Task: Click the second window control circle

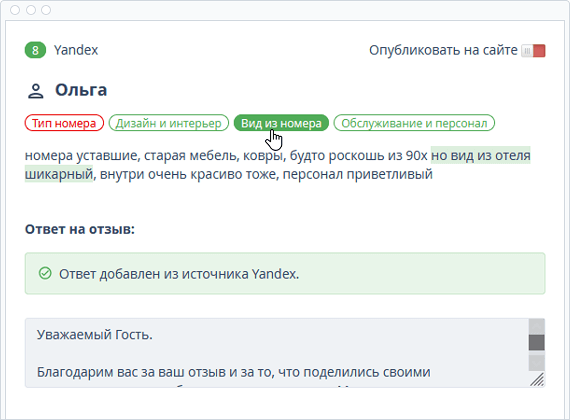Action: pyautogui.click(x=31, y=10)
